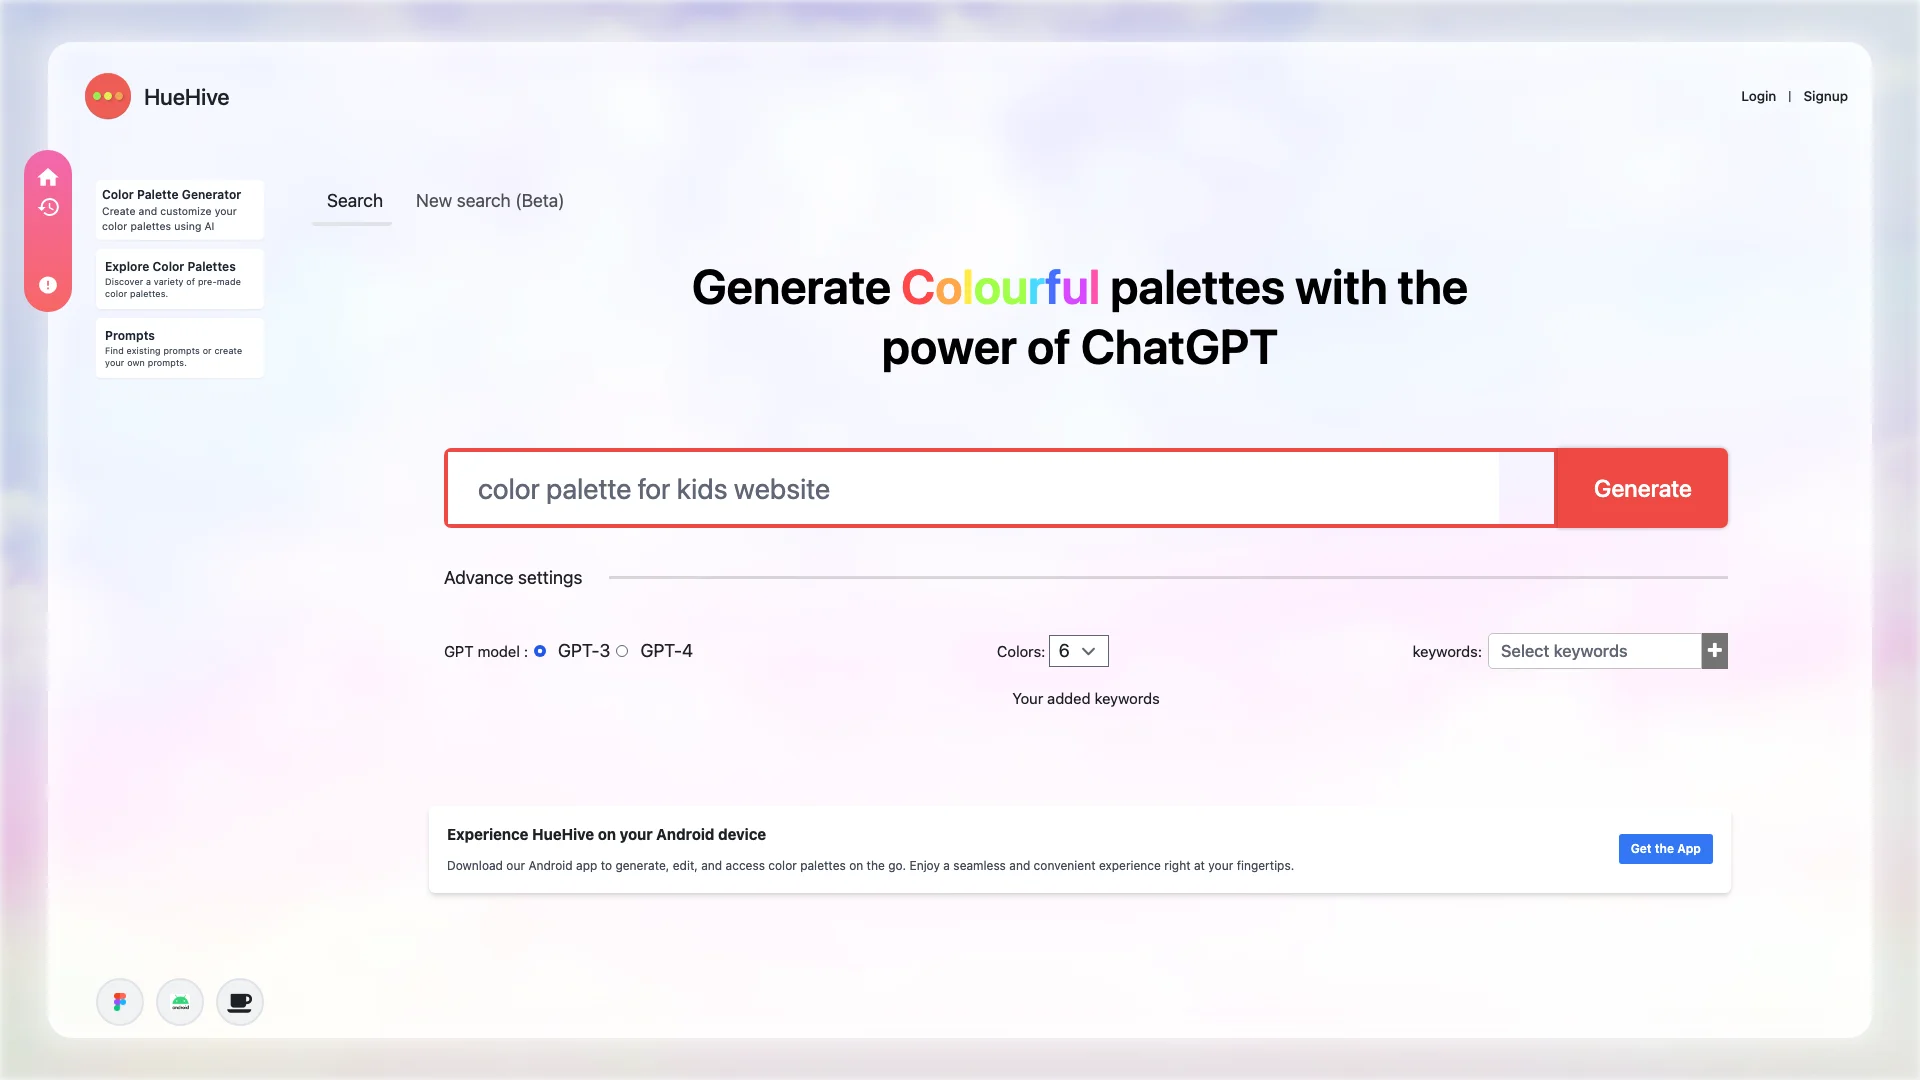Click the HueHive logo circle icon

(108, 95)
